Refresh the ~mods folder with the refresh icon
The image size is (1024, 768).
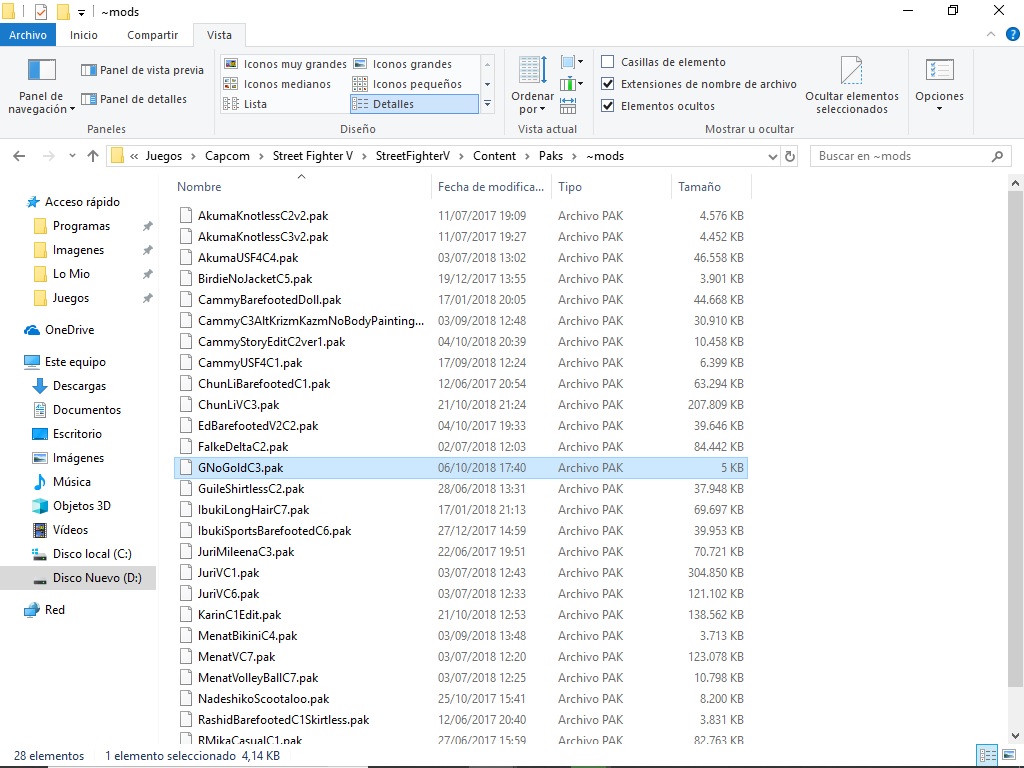791,155
